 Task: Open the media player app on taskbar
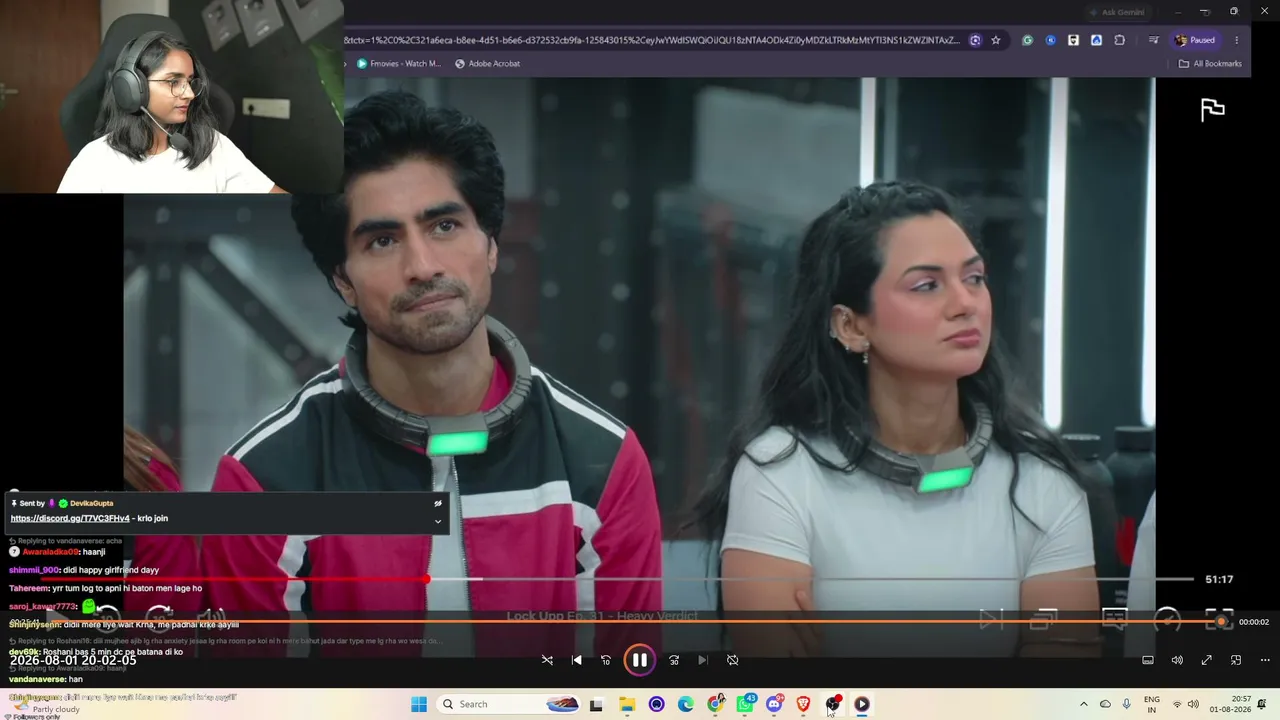861,704
